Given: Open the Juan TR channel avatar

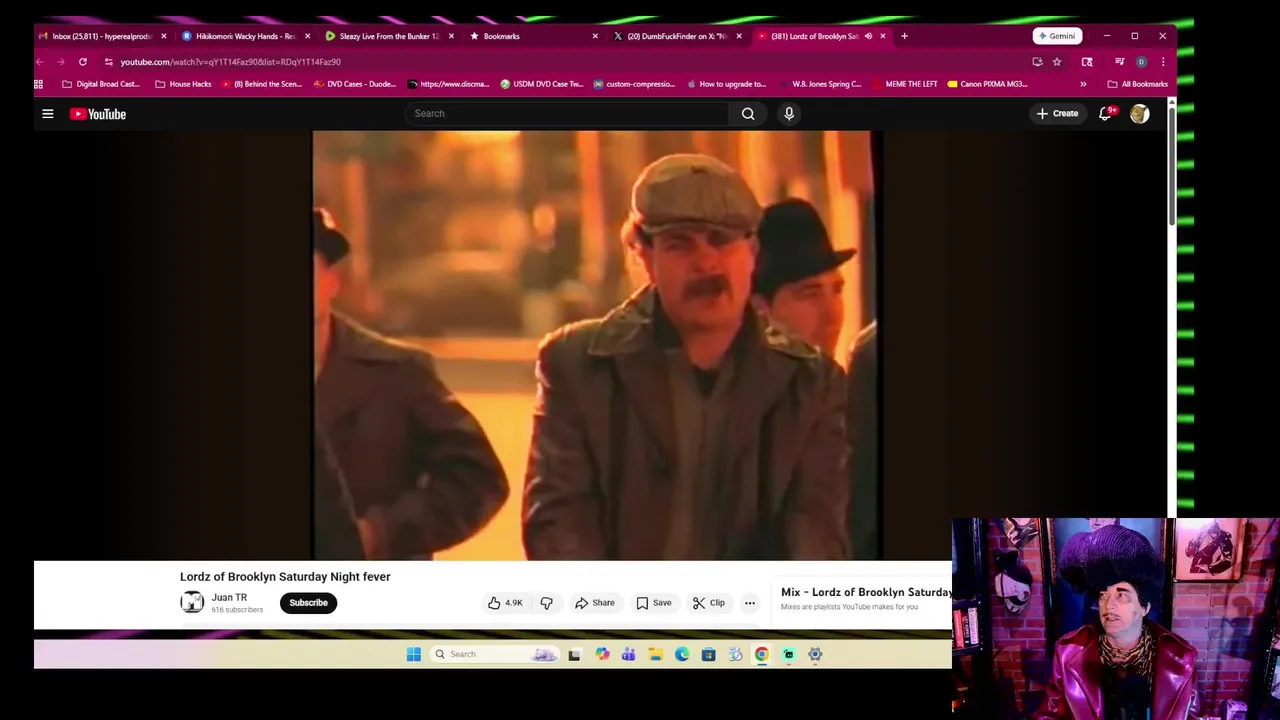Looking at the screenshot, I should [x=192, y=602].
